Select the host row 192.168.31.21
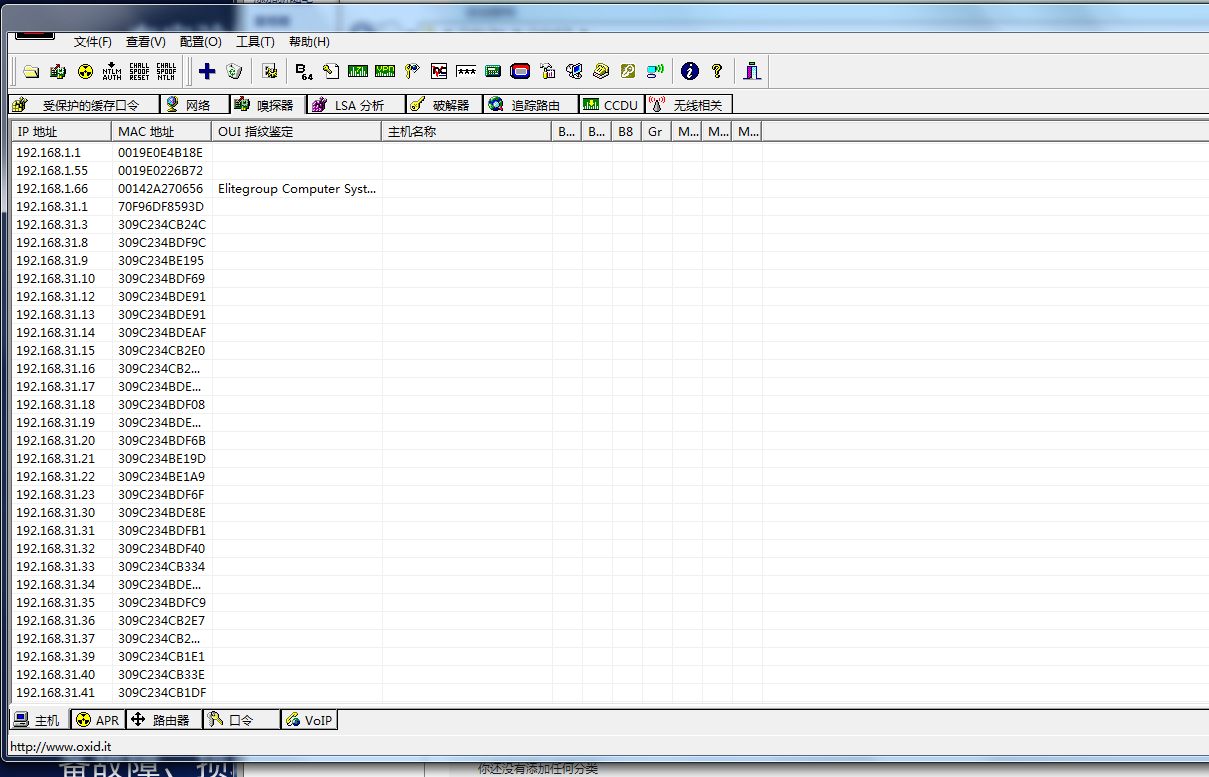This screenshot has width=1209, height=777. pos(387,459)
